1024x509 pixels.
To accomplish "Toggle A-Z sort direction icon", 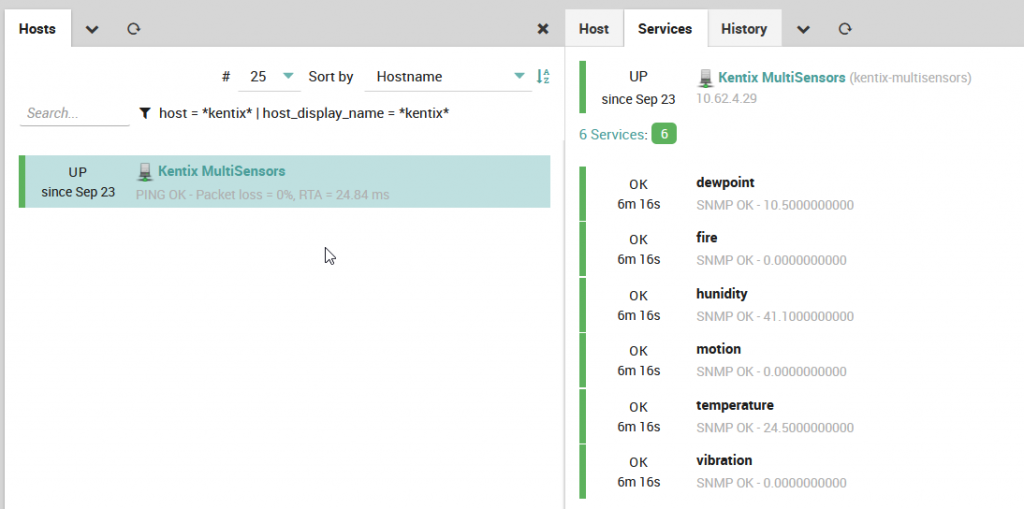I will point(543,76).
